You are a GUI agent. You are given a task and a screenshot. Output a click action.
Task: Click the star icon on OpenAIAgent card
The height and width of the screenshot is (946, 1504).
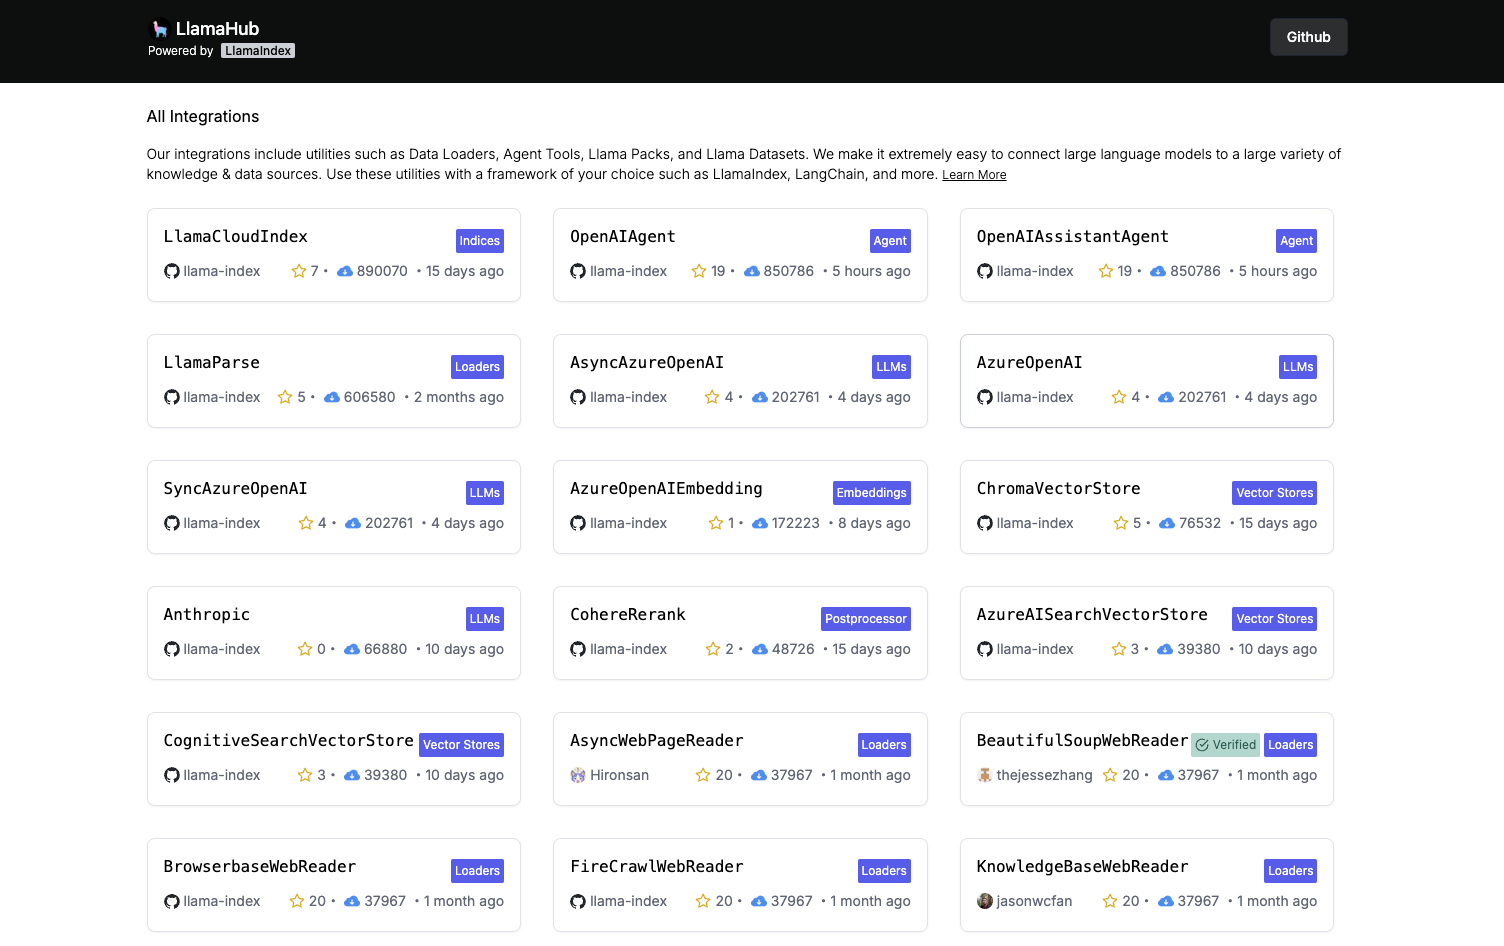(699, 271)
